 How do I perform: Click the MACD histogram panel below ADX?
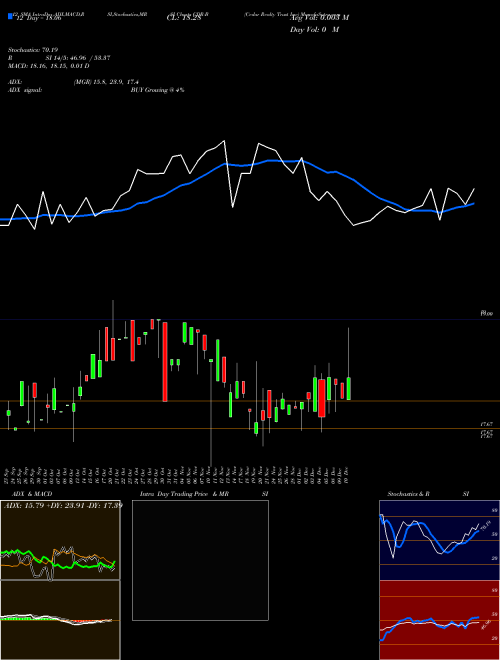click(60, 620)
